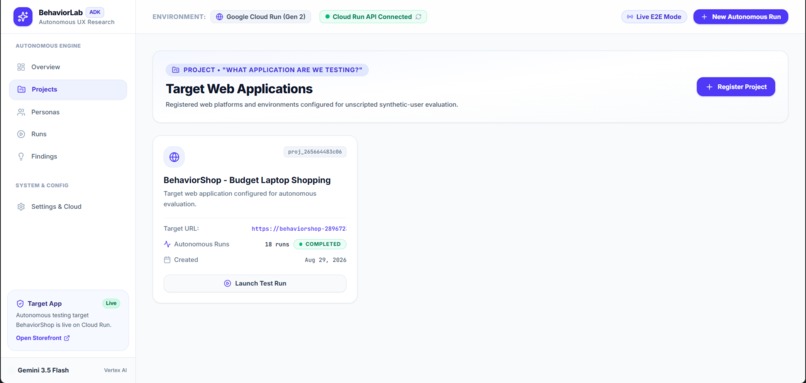The width and height of the screenshot is (806, 383).
Task: Open the Runs page
Action: pos(68,134)
